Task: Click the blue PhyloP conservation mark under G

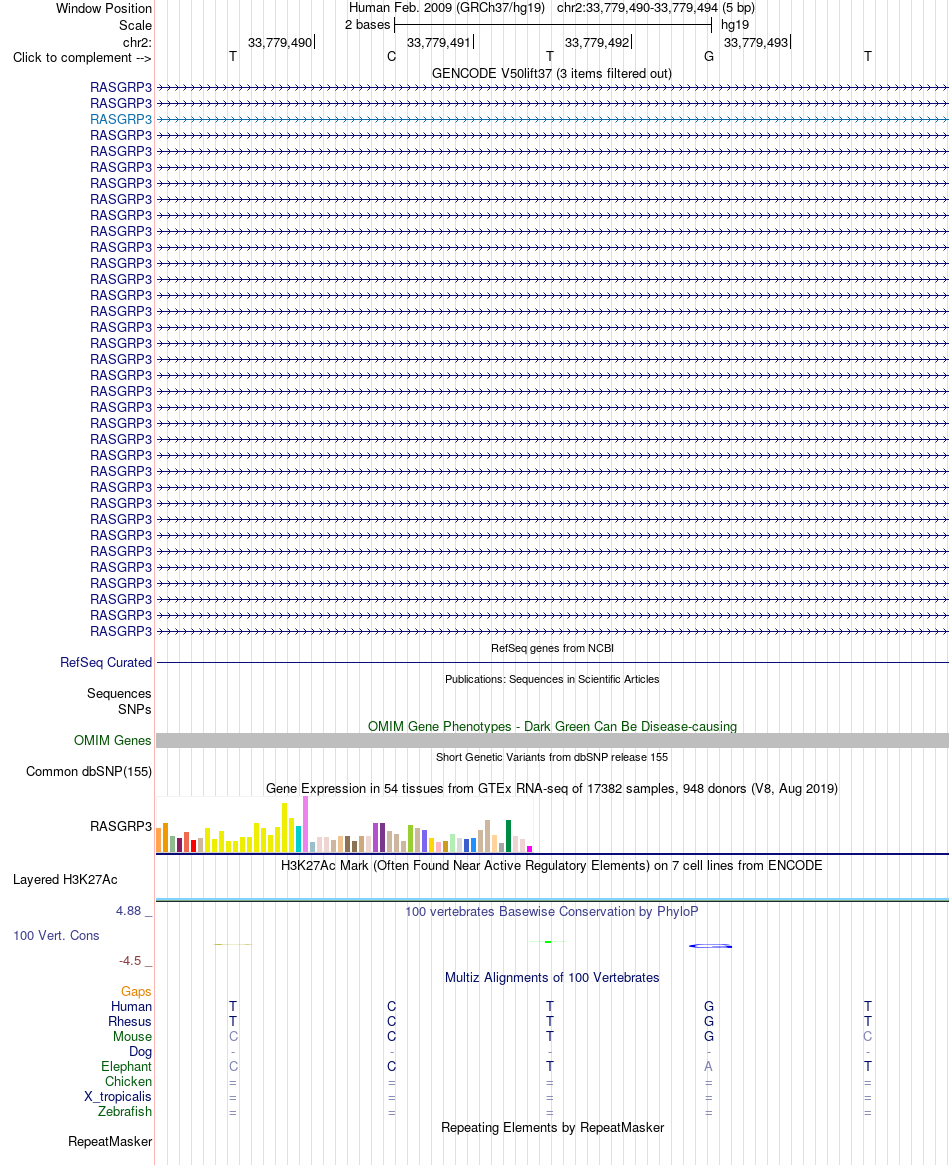Action: pos(711,946)
